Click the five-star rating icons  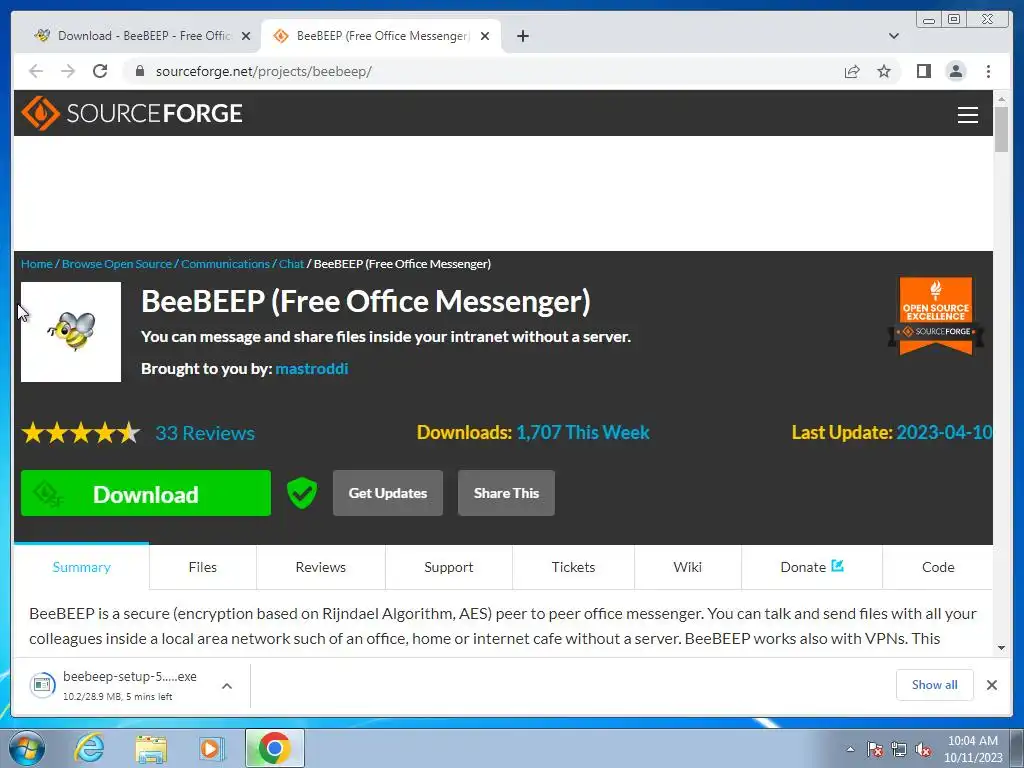pyautogui.click(x=81, y=432)
